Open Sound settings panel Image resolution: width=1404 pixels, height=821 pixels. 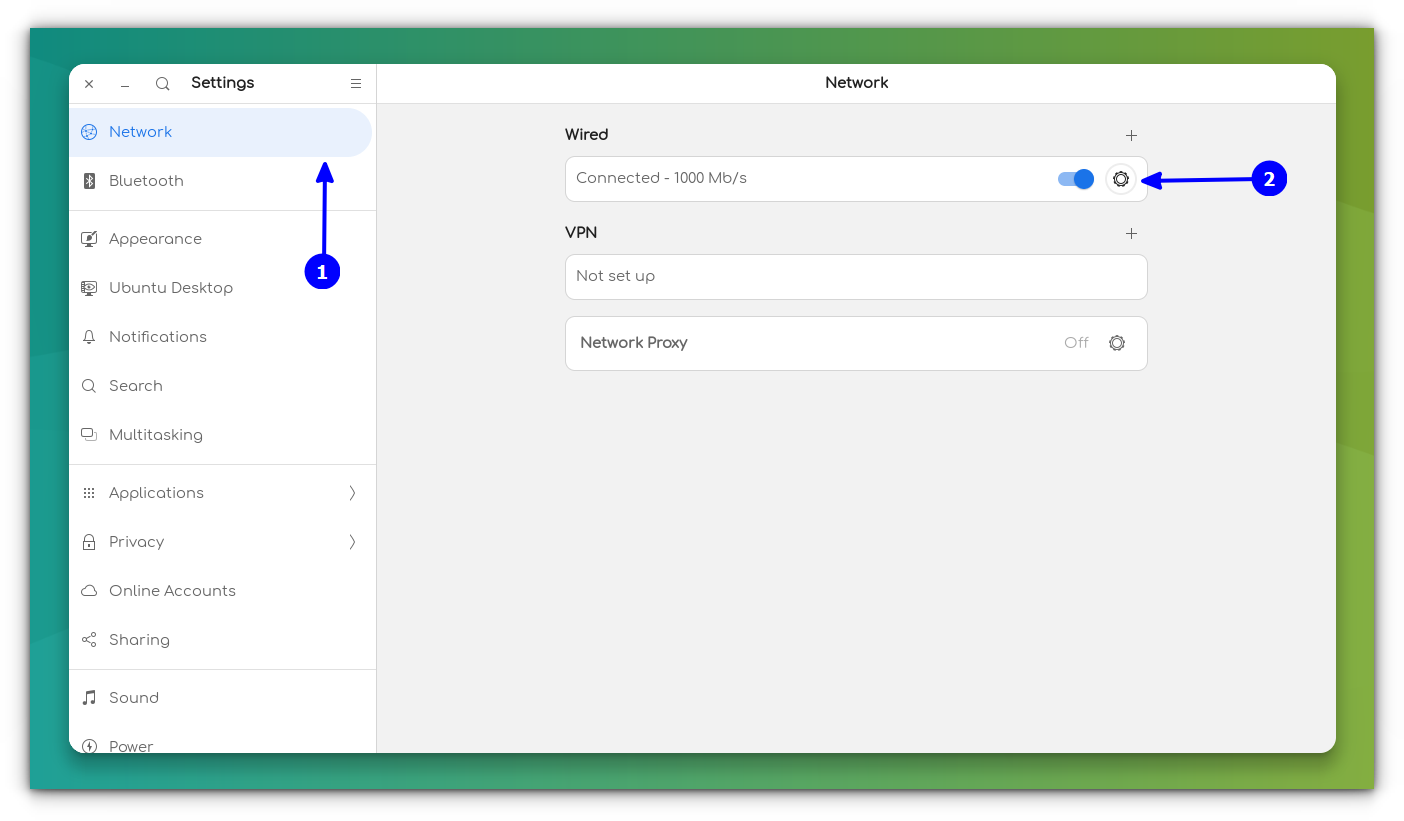pos(222,698)
